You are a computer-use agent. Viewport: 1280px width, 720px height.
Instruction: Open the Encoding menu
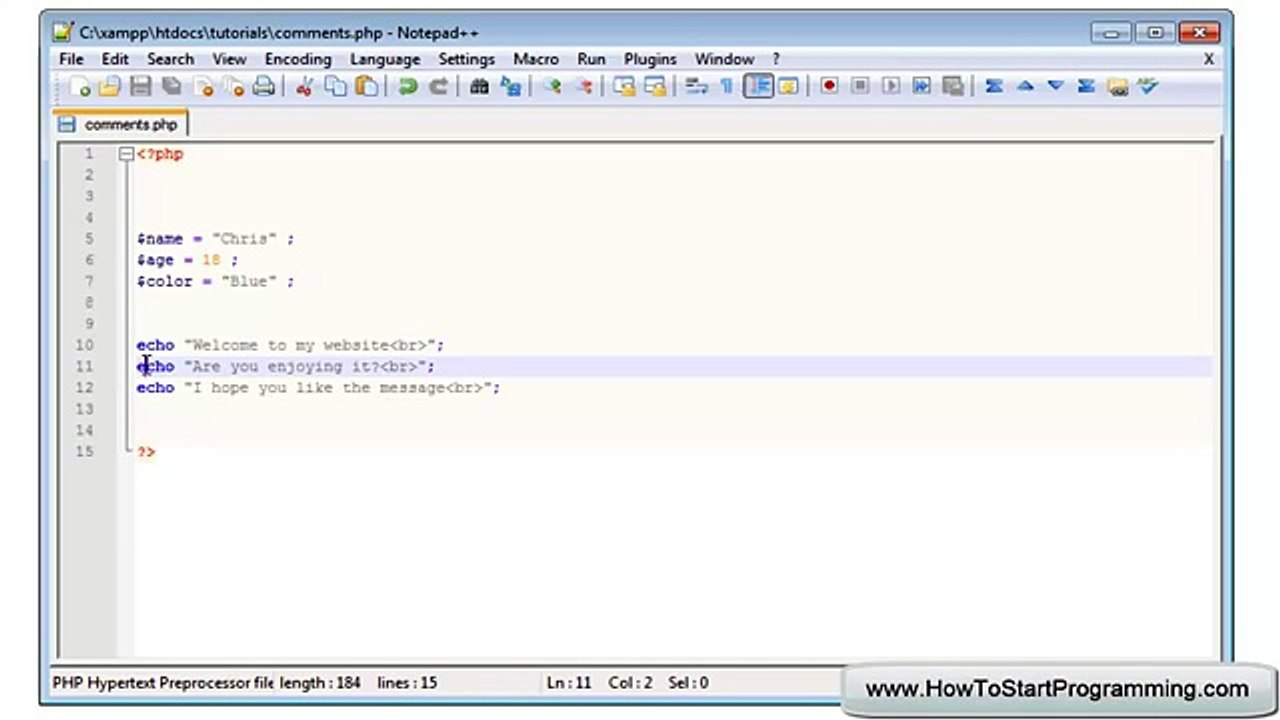tap(298, 59)
